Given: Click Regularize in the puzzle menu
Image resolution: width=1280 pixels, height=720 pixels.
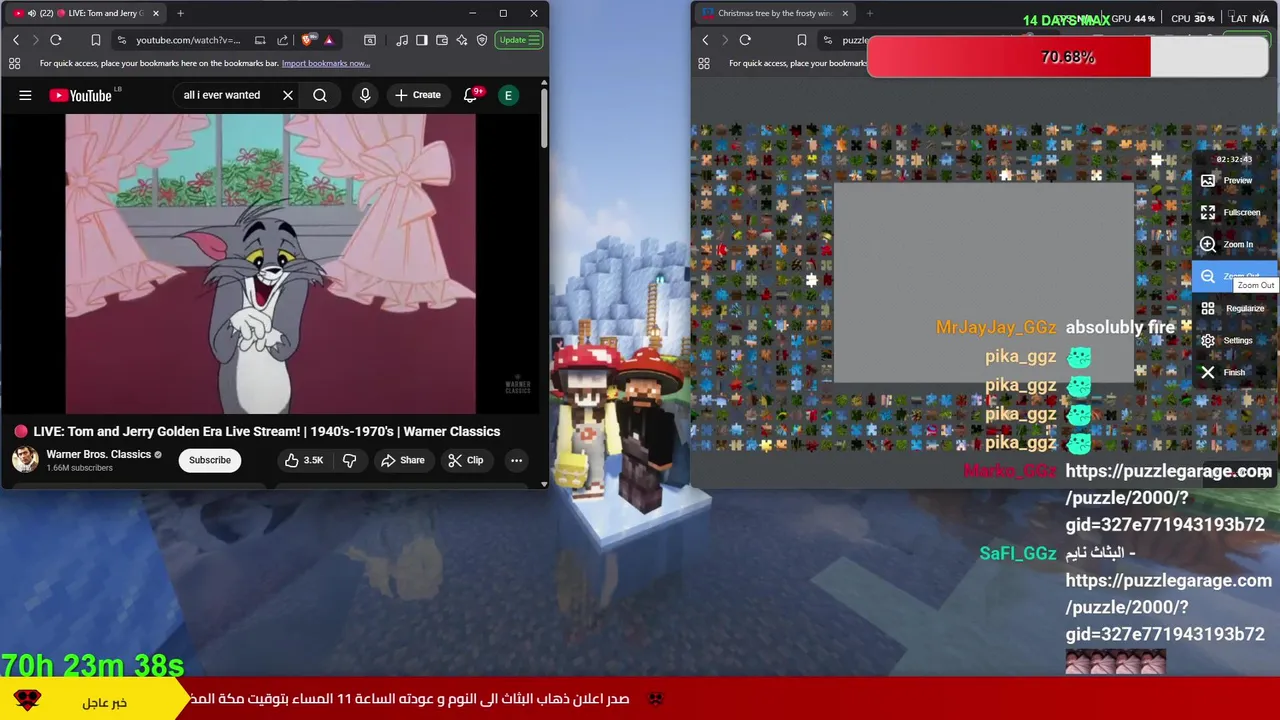Looking at the screenshot, I should [x=1235, y=309].
